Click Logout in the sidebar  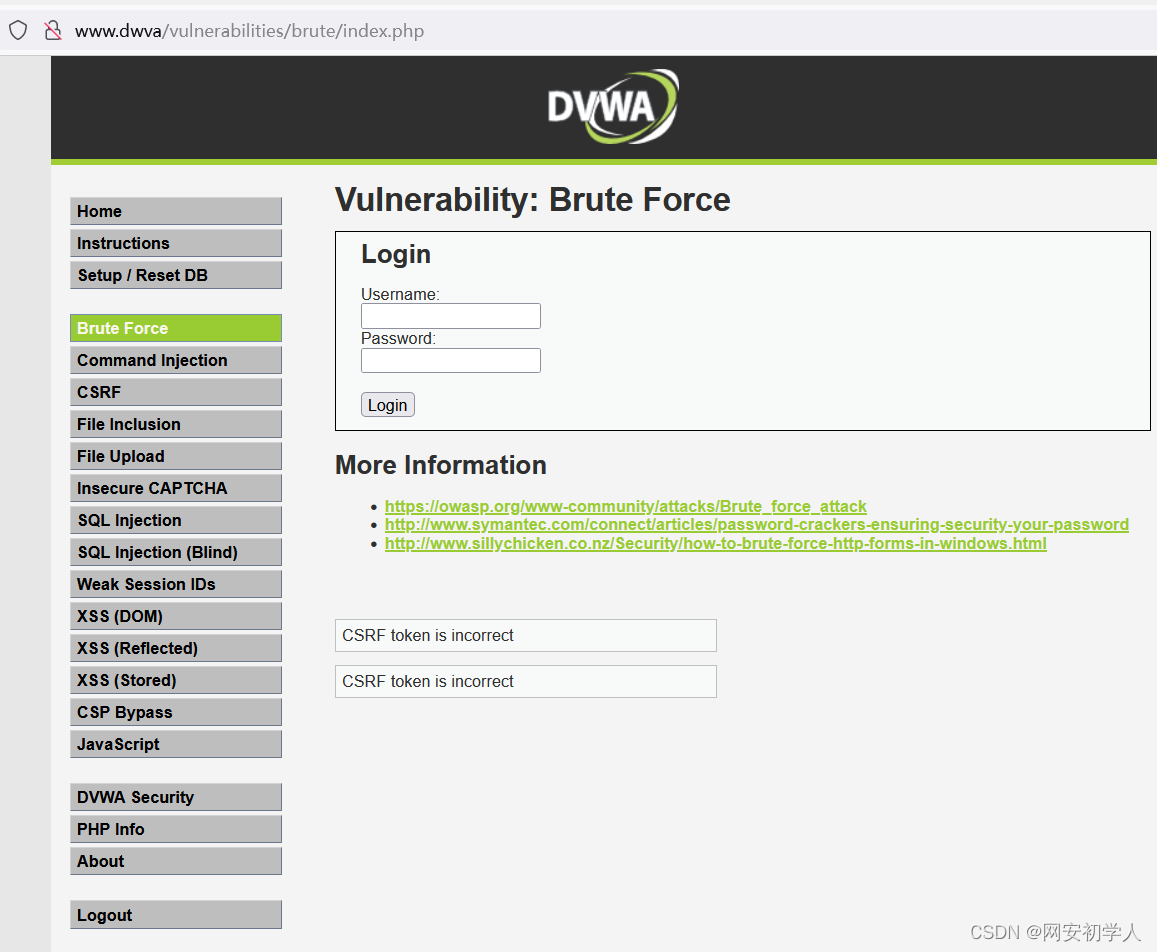pyautogui.click(x=176, y=915)
